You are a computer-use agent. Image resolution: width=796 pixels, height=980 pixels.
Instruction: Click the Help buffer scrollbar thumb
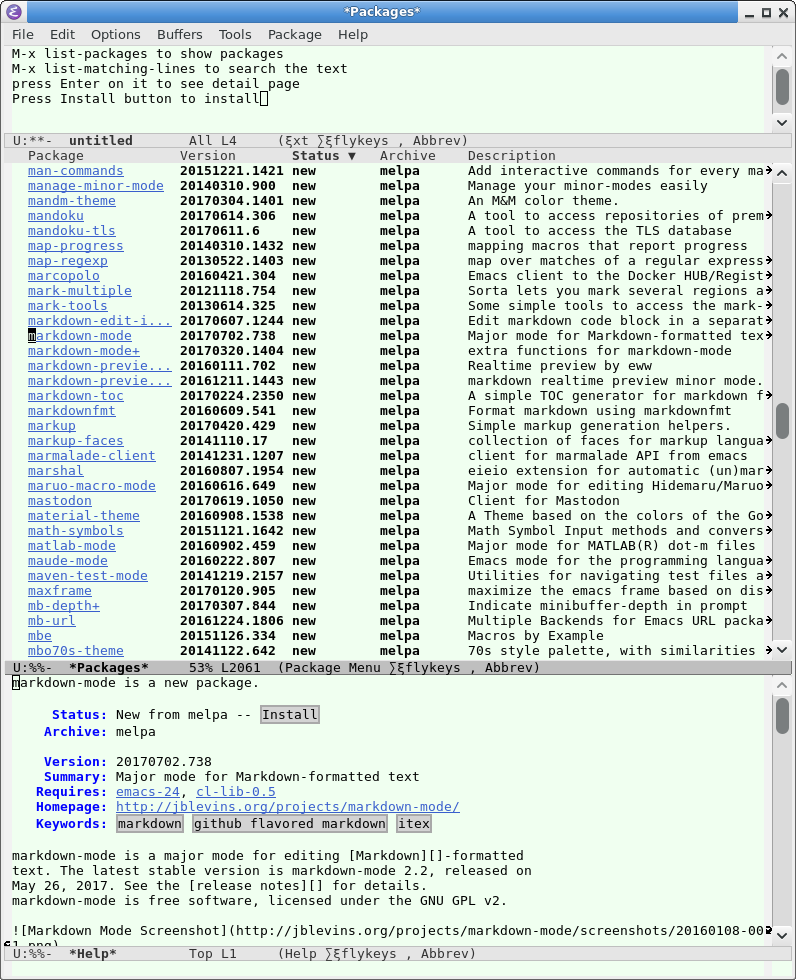(x=782, y=716)
